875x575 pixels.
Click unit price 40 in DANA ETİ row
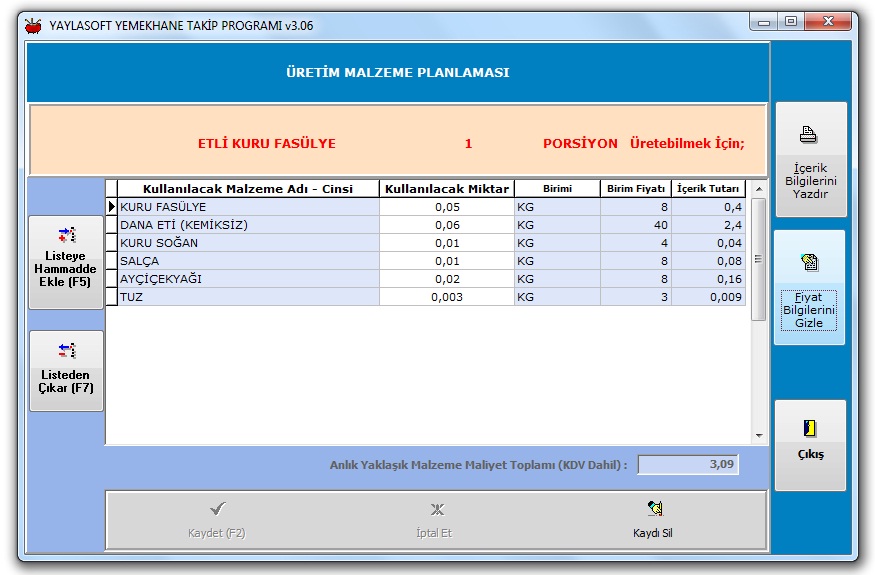(x=636, y=225)
